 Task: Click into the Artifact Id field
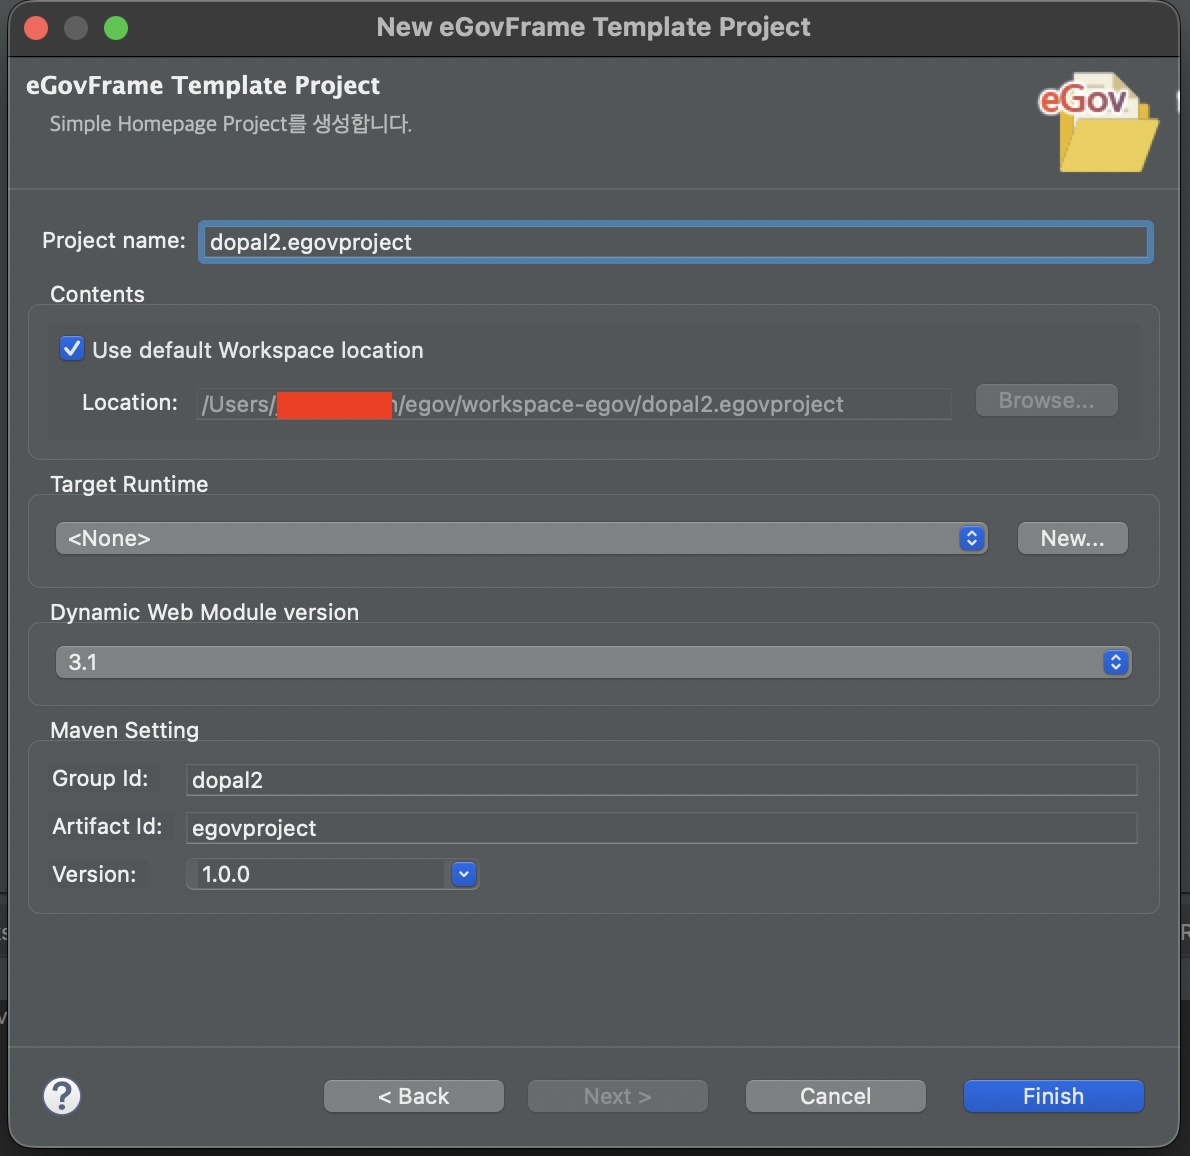(x=661, y=827)
